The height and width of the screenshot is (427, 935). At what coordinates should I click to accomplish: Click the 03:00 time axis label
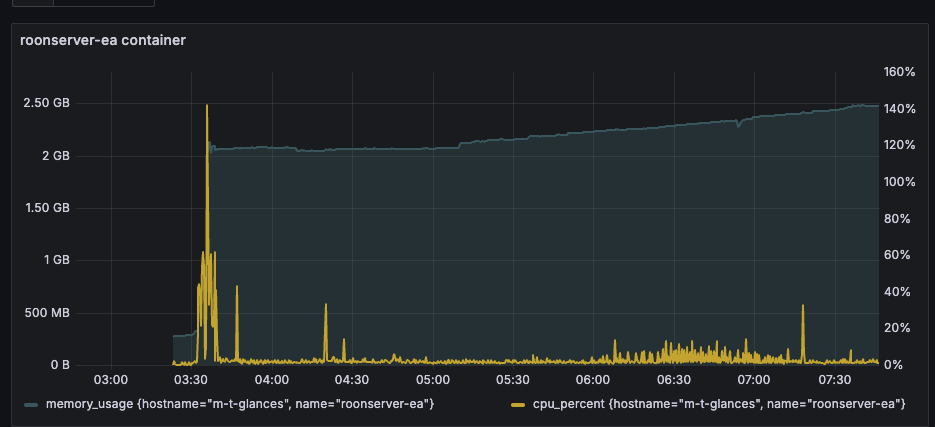click(x=111, y=379)
